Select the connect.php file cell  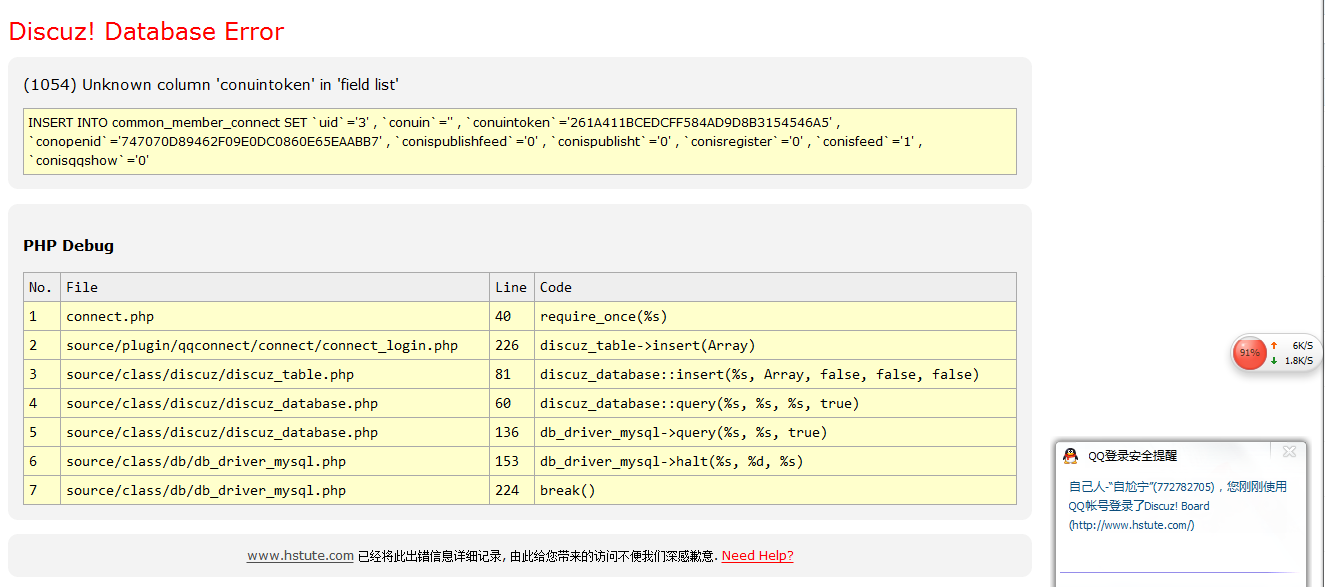point(110,316)
